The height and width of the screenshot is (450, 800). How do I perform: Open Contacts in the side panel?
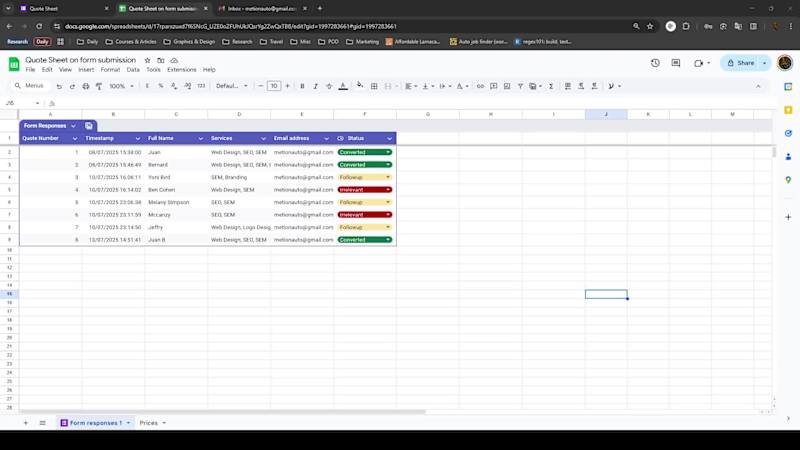coord(788,157)
